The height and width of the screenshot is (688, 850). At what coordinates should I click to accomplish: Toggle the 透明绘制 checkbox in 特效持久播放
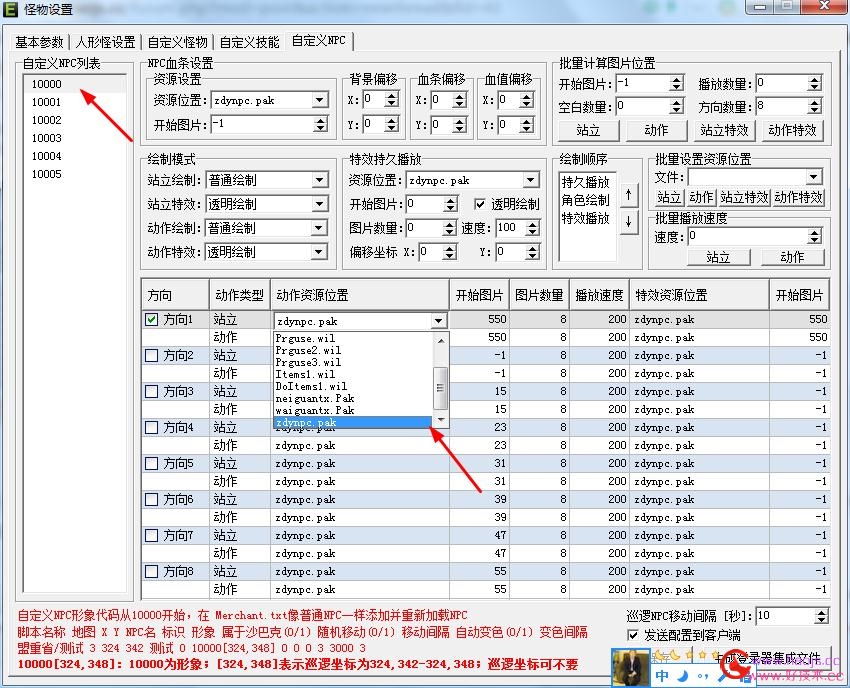pyautogui.click(x=479, y=204)
